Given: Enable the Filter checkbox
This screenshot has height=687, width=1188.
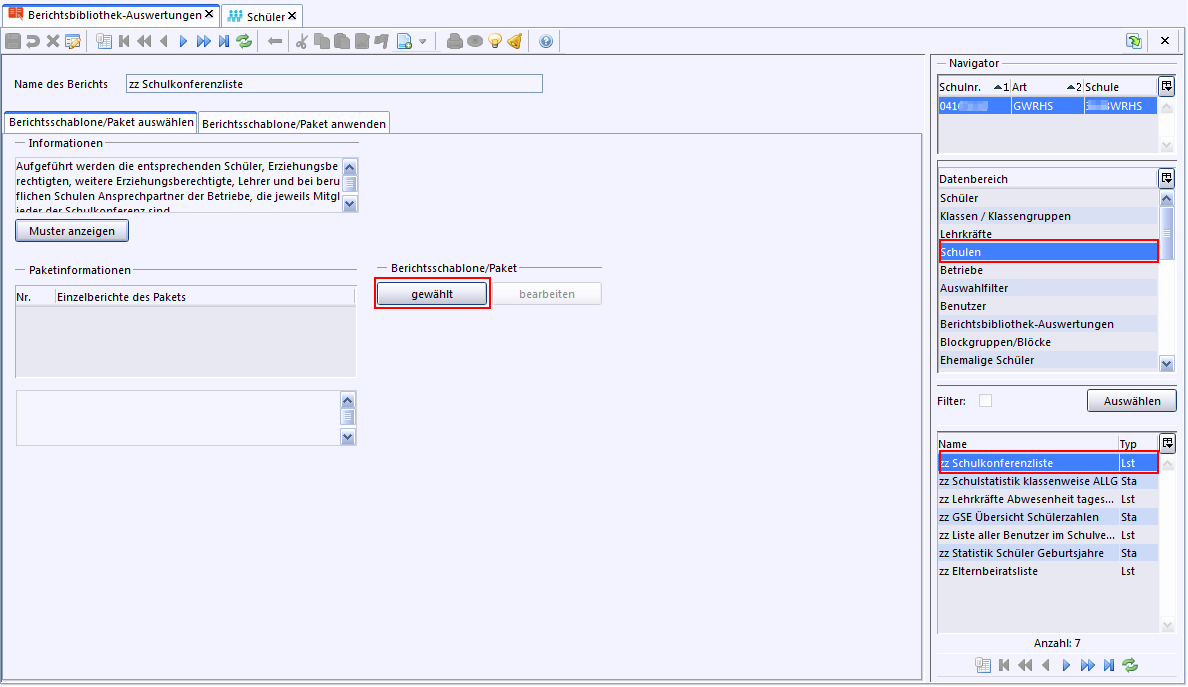Looking at the screenshot, I should click(x=985, y=401).
